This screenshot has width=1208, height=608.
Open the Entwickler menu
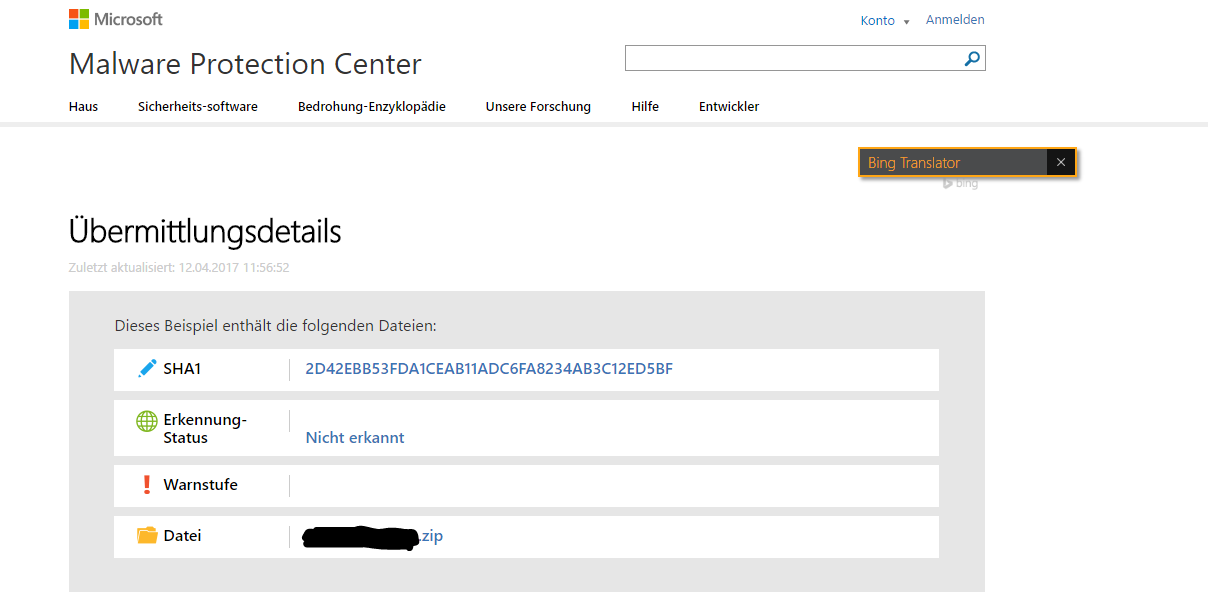pyautogui.click(x=729, y=107)
